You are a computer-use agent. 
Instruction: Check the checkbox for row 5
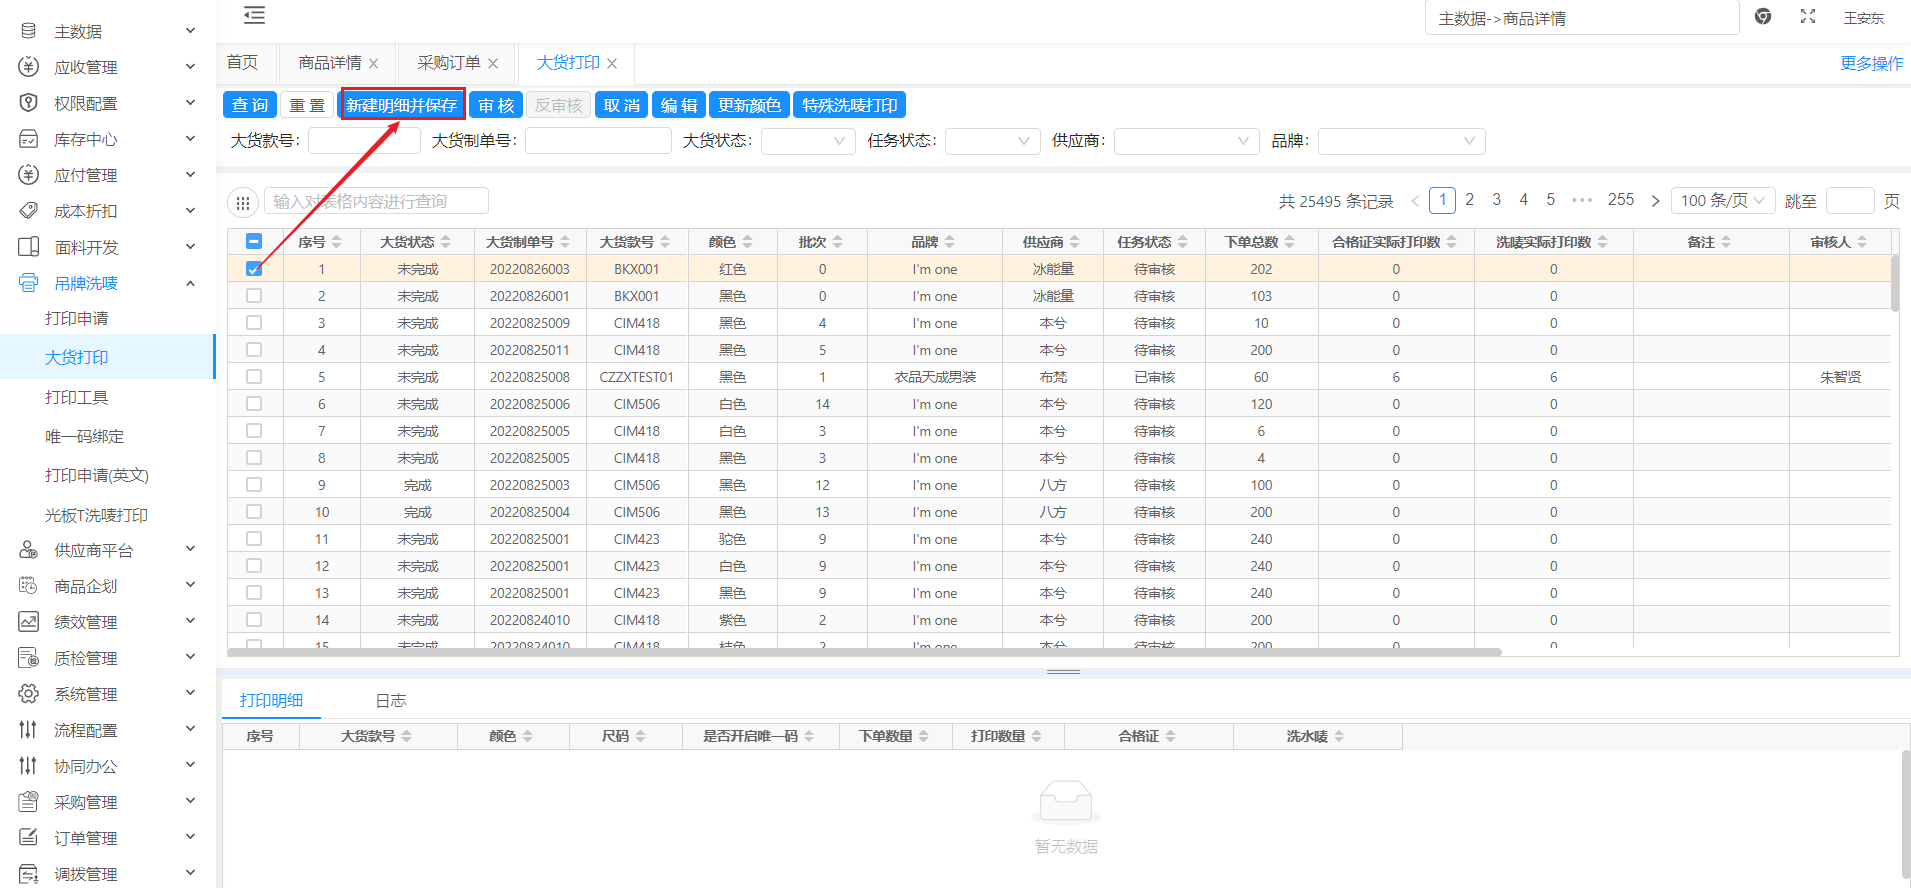[254, 377]
